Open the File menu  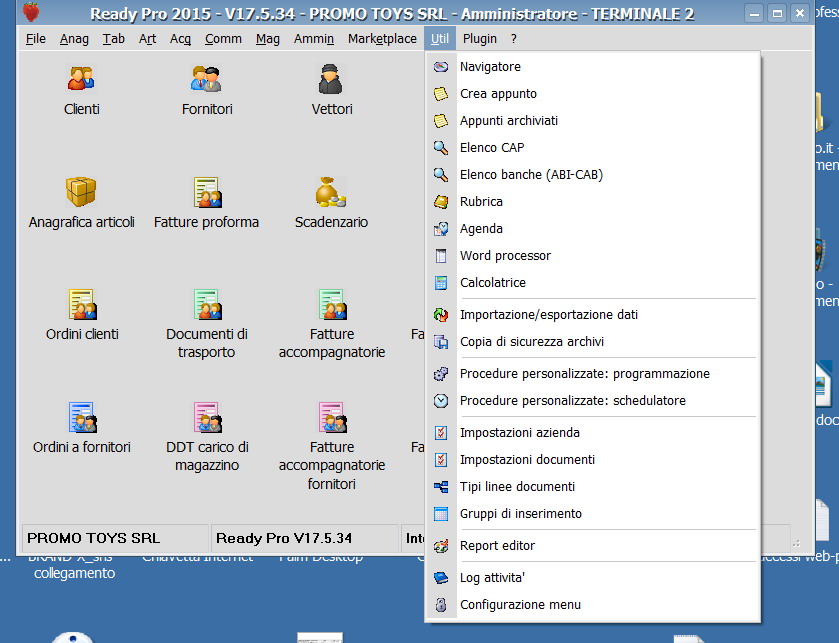pyautogui.click(x=36, y=39)
